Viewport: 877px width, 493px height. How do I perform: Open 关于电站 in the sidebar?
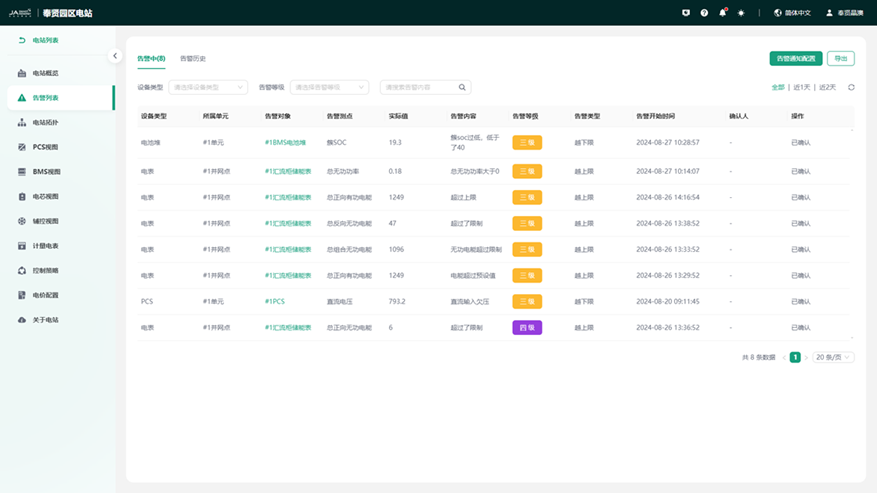coord(45,320)
